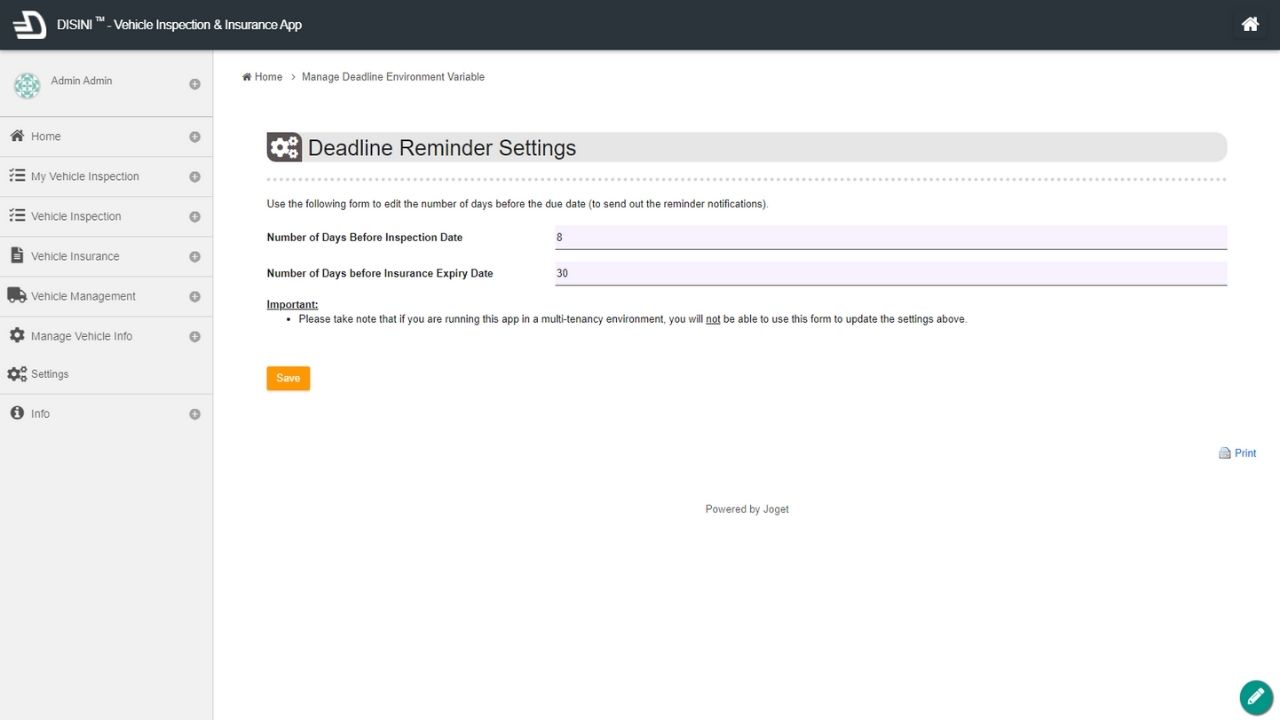Click the DISINI logo icon
The height and width of the screenshot is (720, 1280).
pyautogui.click(x=29, y=25)
